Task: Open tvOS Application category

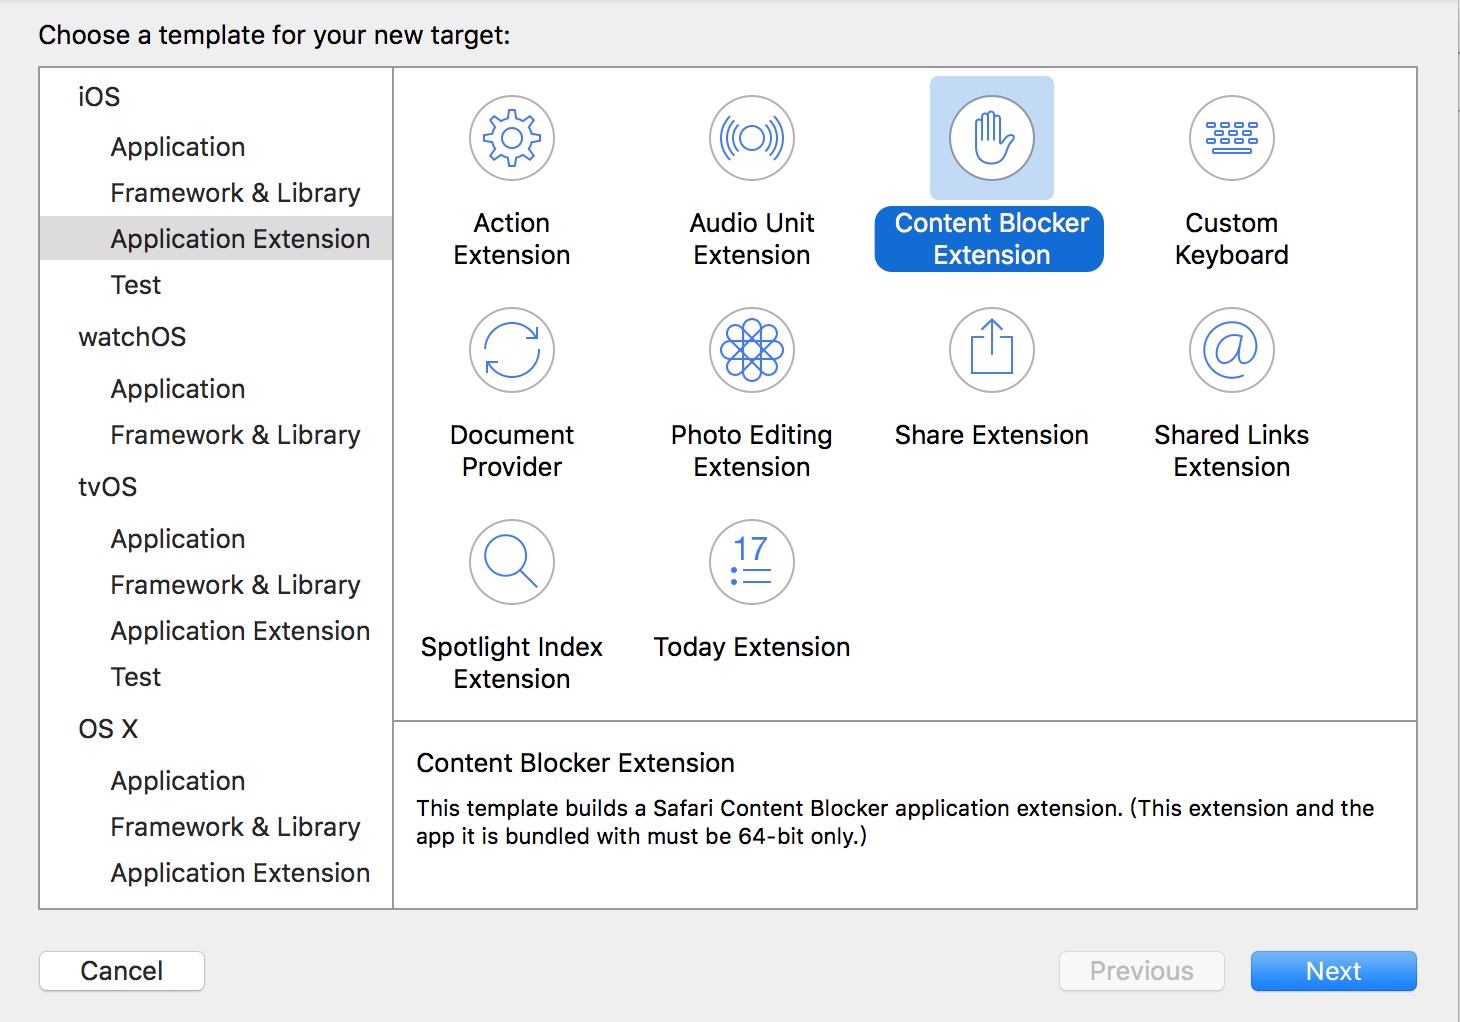Action: click(178, 539)
